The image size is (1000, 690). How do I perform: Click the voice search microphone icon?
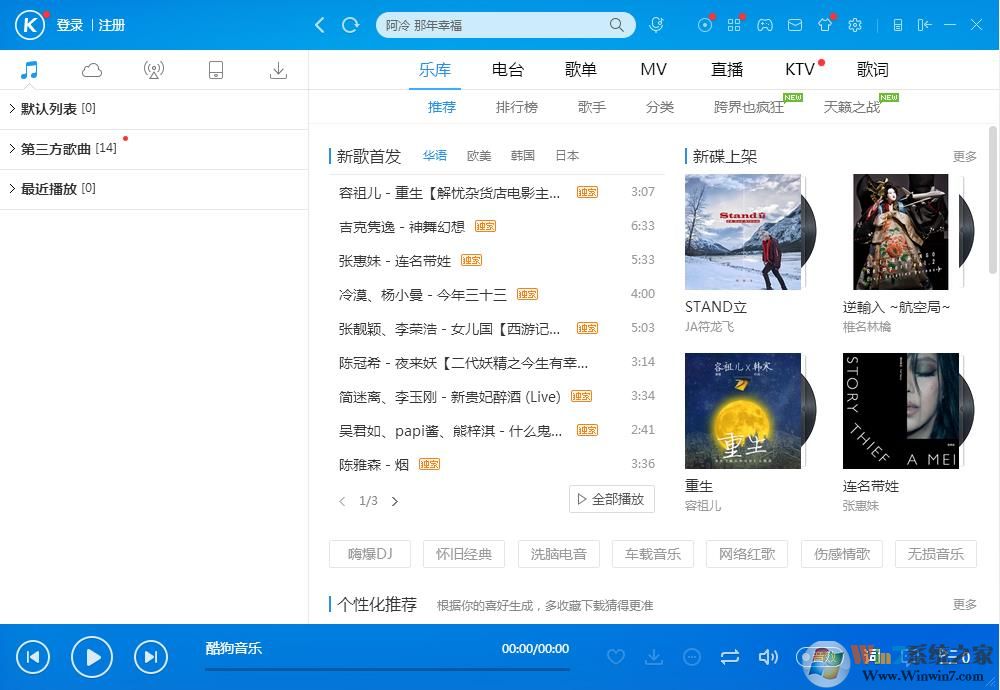(656, 25)
